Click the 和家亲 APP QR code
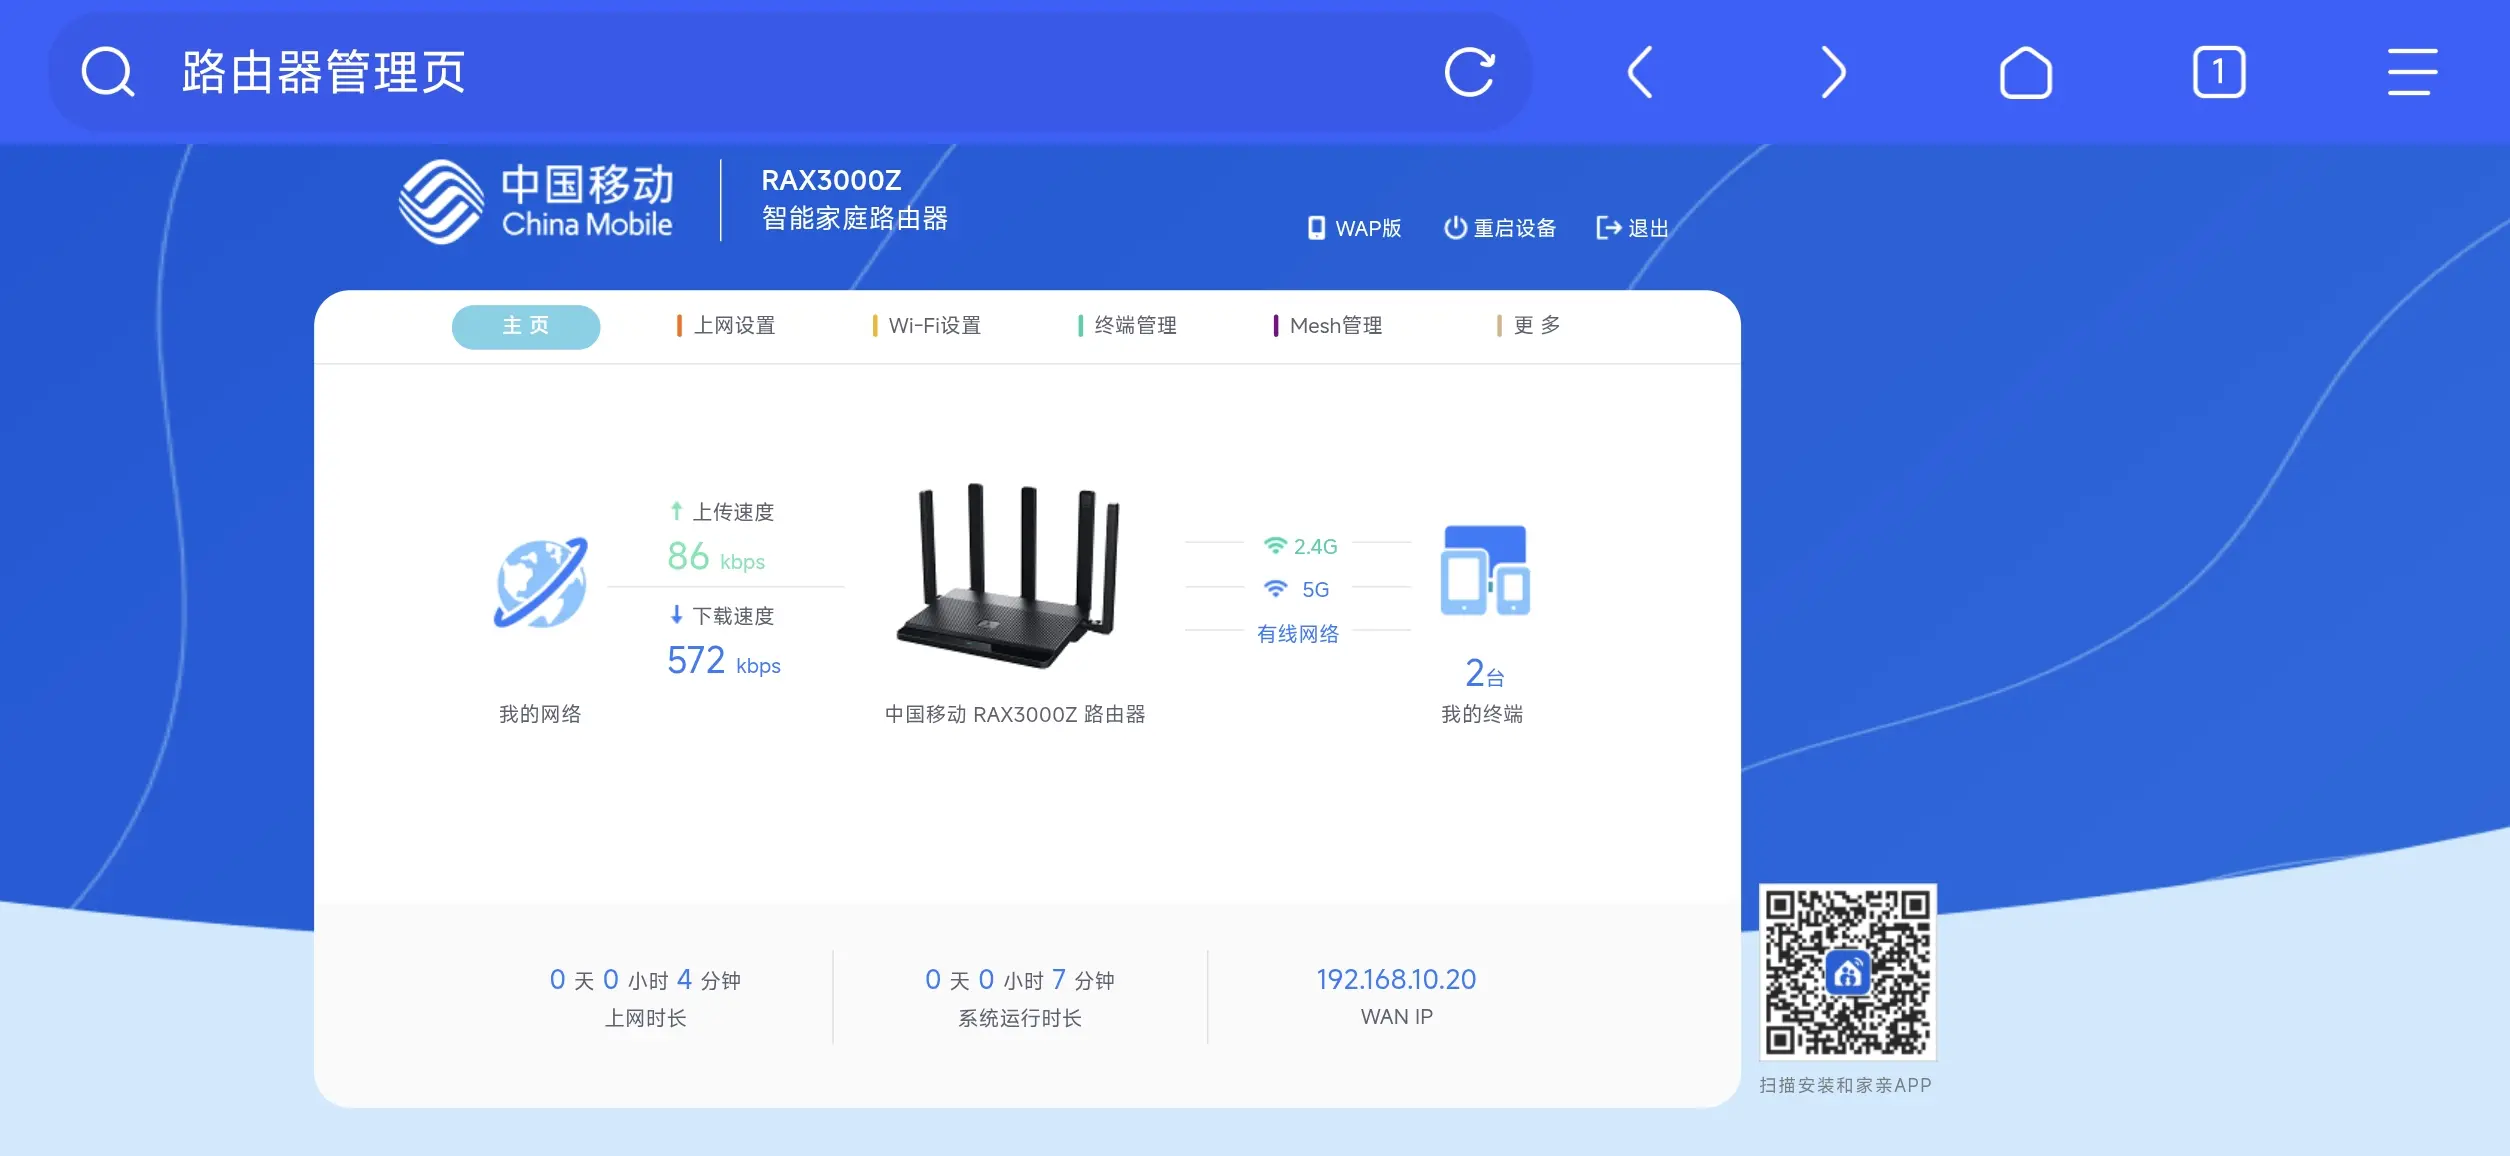Viewport: 2510px width, 1156px height. 1847,971
